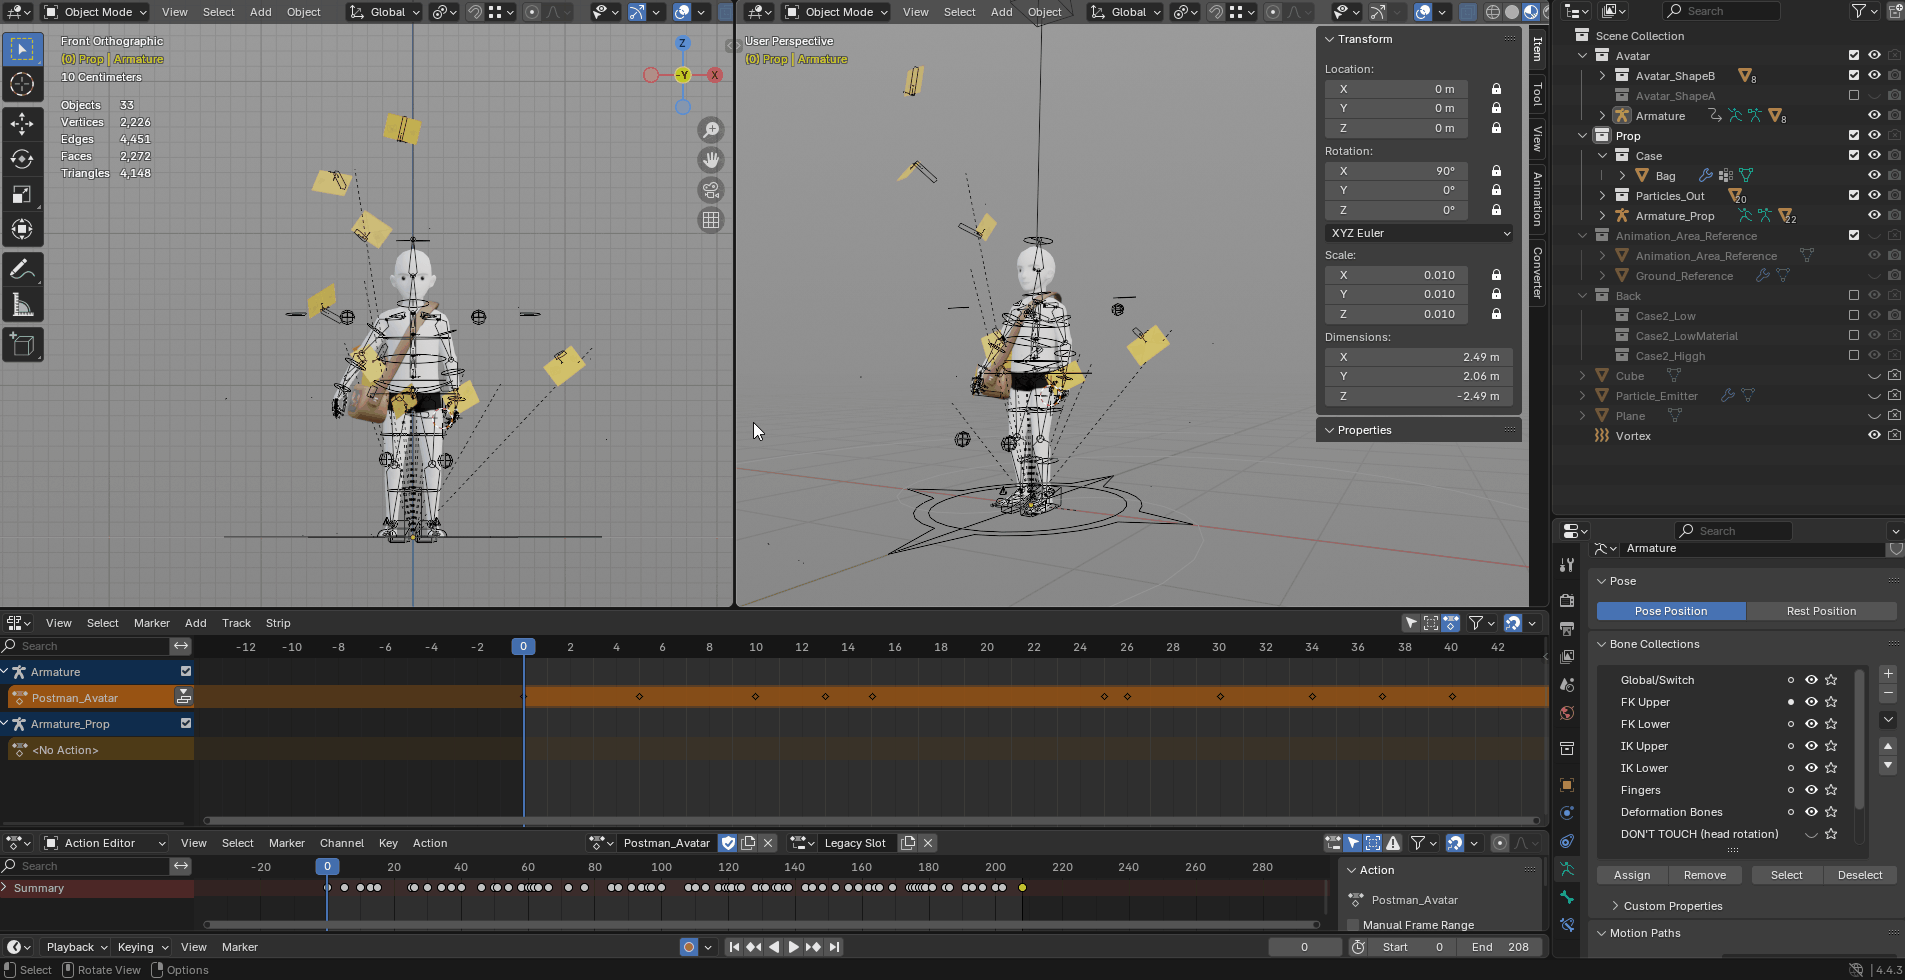Open the XYZ Euler rotation mode dropdown

(1418, 233)
